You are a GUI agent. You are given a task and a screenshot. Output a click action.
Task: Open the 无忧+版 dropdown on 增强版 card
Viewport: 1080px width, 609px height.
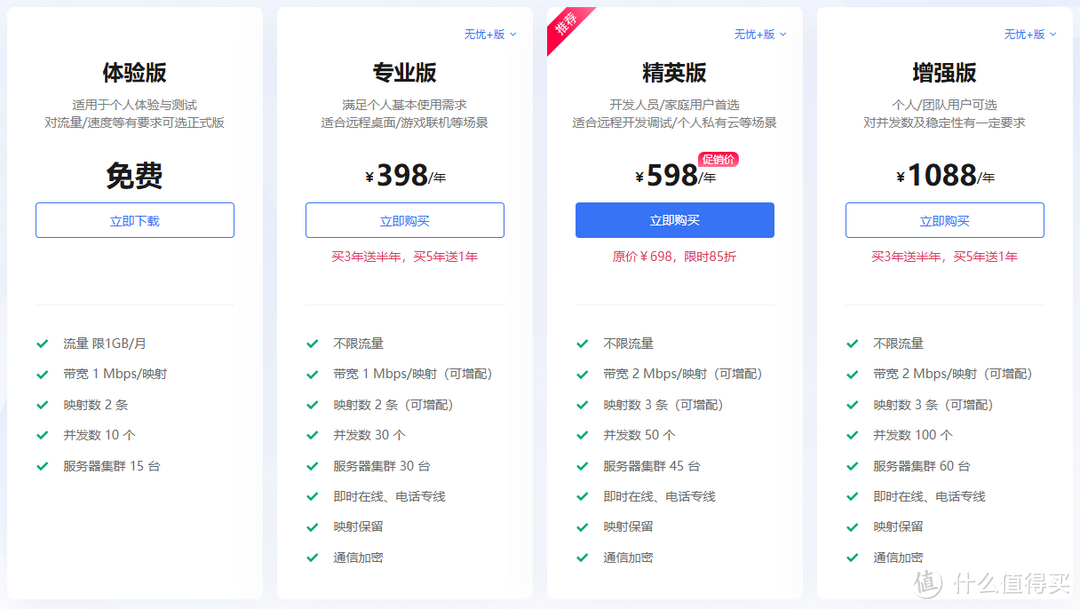point(1030,34)
